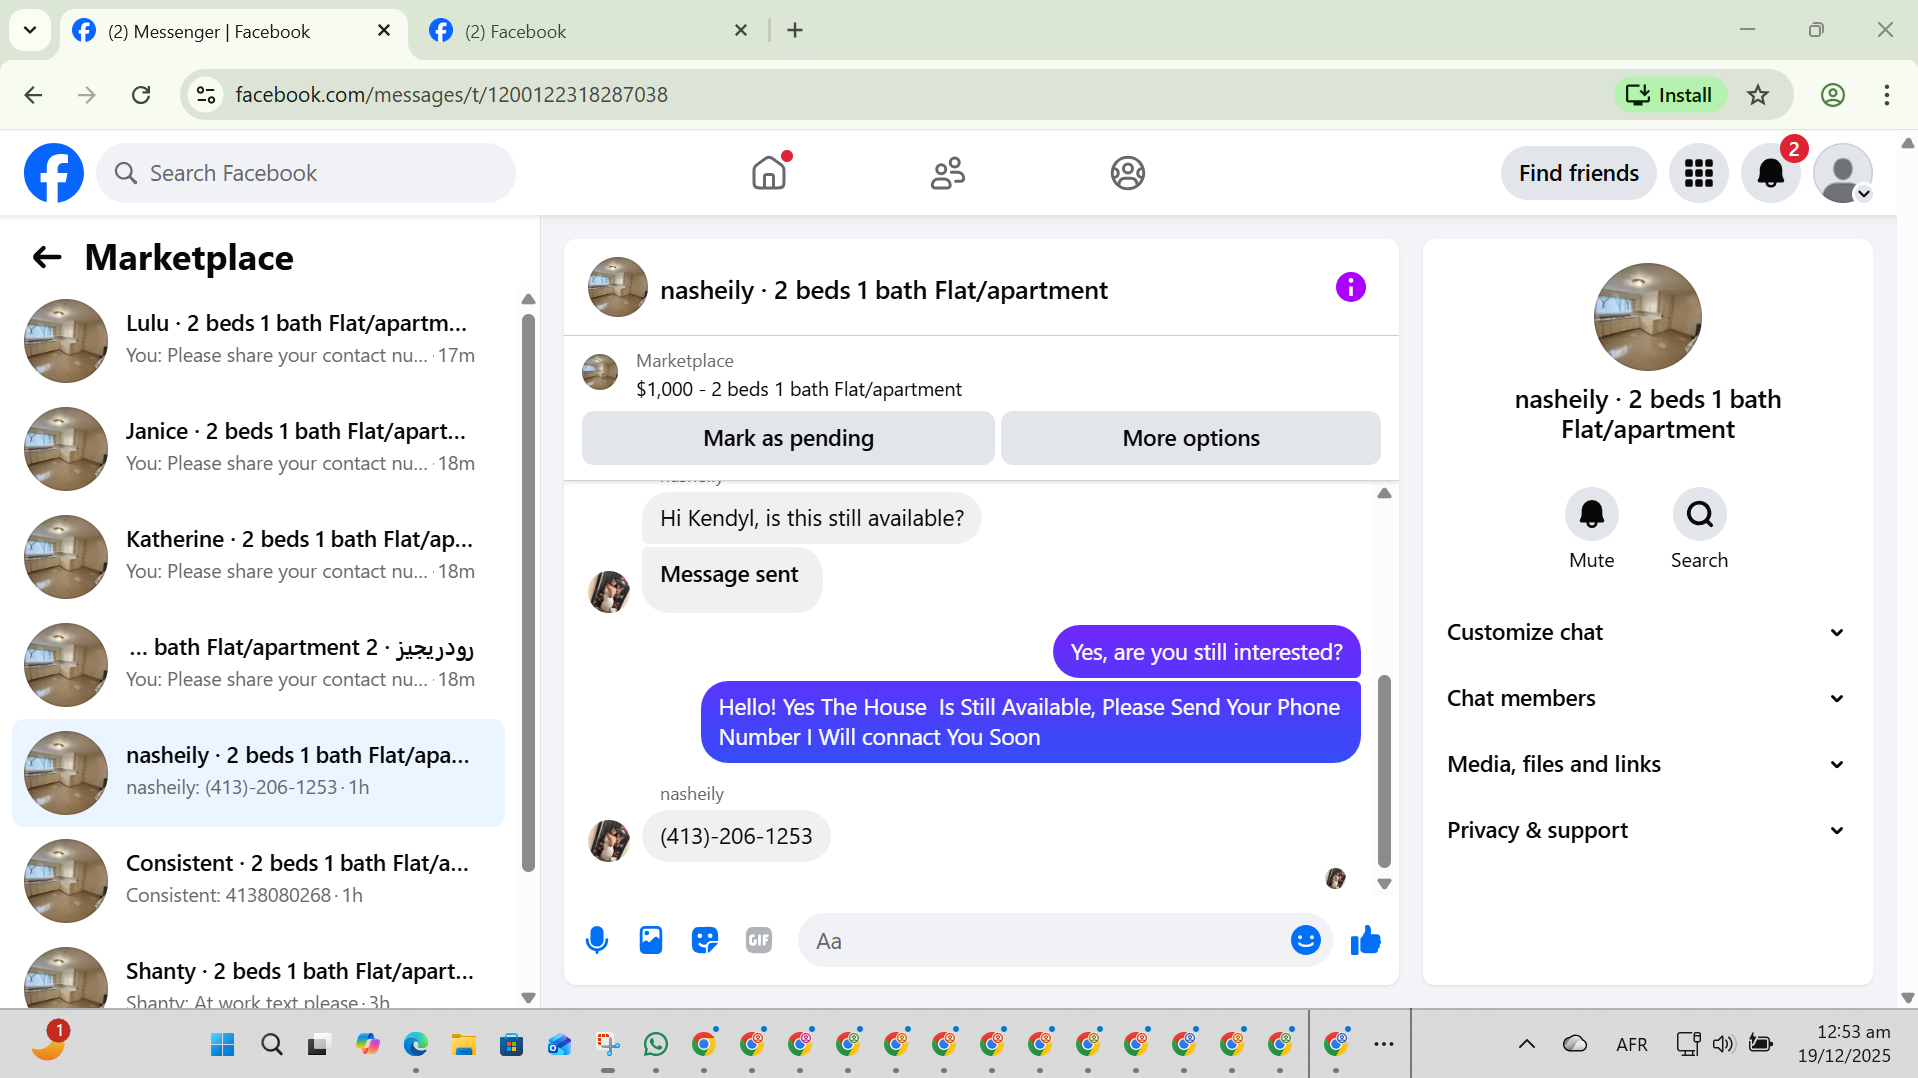The height and width of the screenshot is (1078, 1918).
Task: Open conversation information purple icon
Action: (x=1350, y=288)
